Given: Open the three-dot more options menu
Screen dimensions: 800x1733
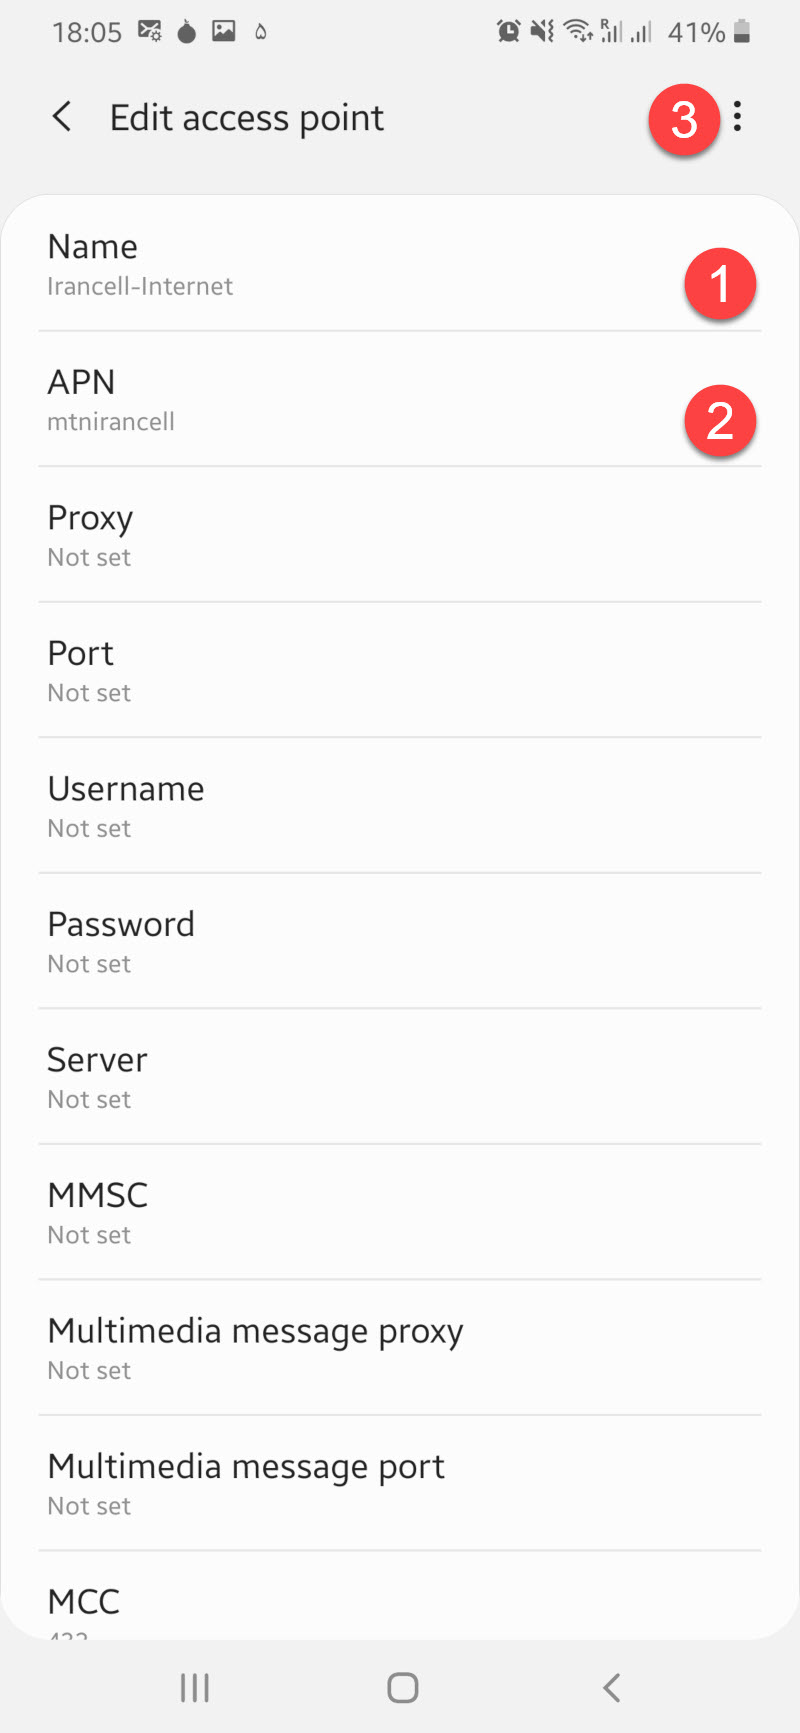Looking at the screenshot, I should click(737, 117).
